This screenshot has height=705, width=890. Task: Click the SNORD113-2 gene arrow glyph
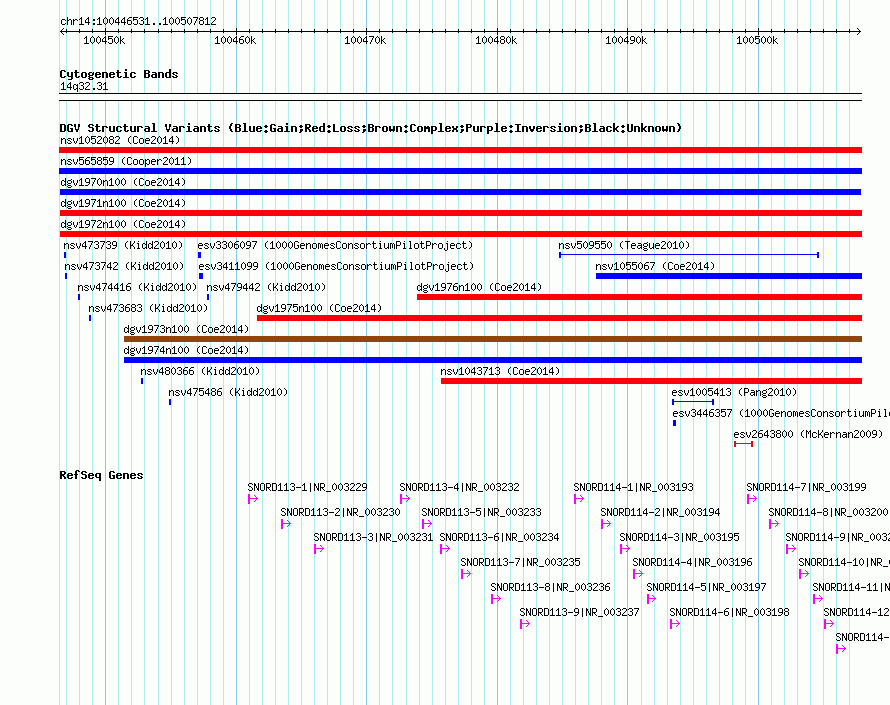[x=286, y=524]
